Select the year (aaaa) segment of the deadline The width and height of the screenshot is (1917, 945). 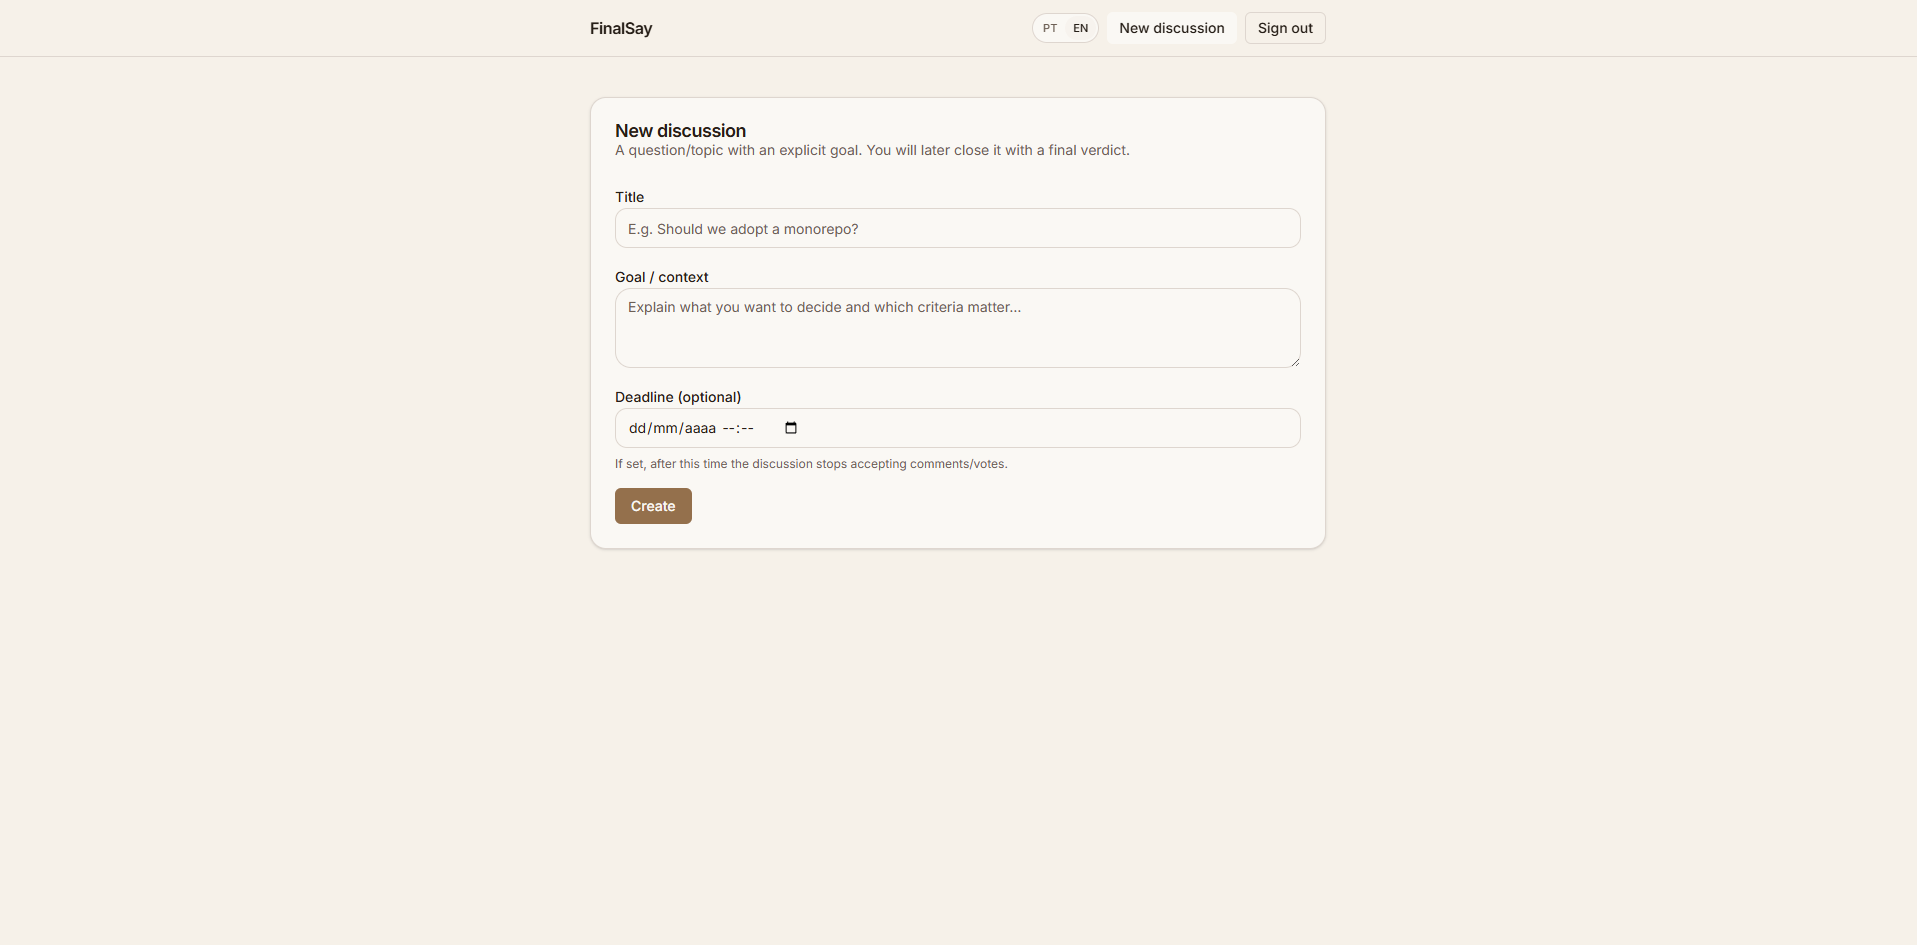(x=700, y=427)
